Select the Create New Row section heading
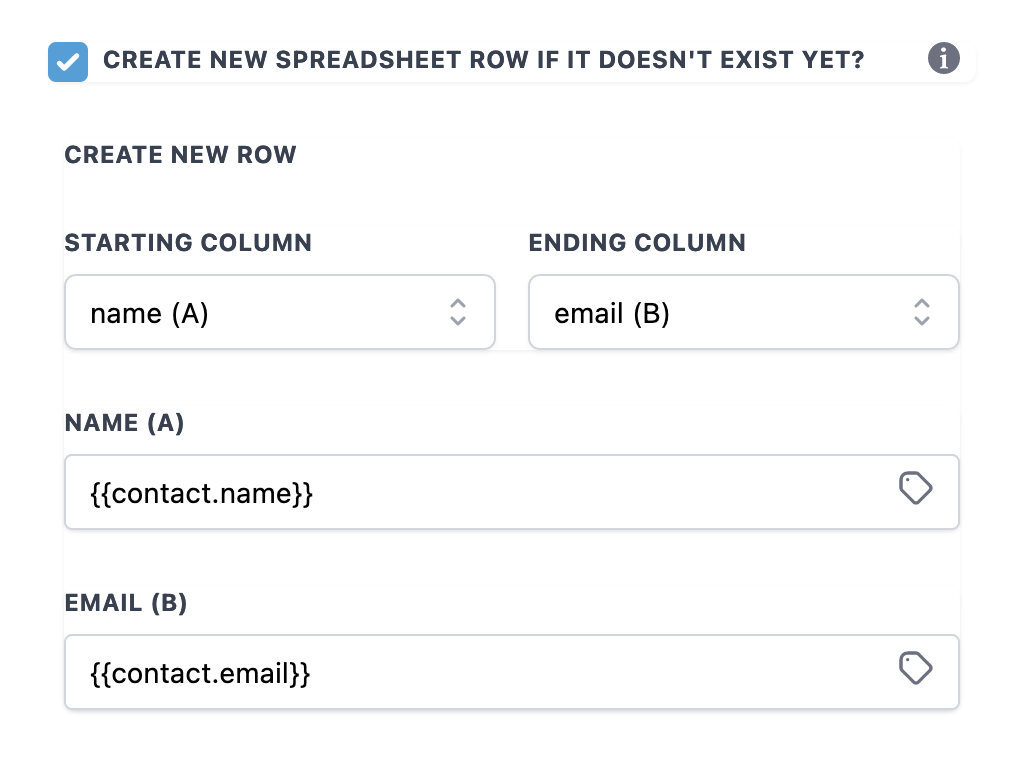The height and width of the screenshot is (760, 1014). click(x=180, y=155)
